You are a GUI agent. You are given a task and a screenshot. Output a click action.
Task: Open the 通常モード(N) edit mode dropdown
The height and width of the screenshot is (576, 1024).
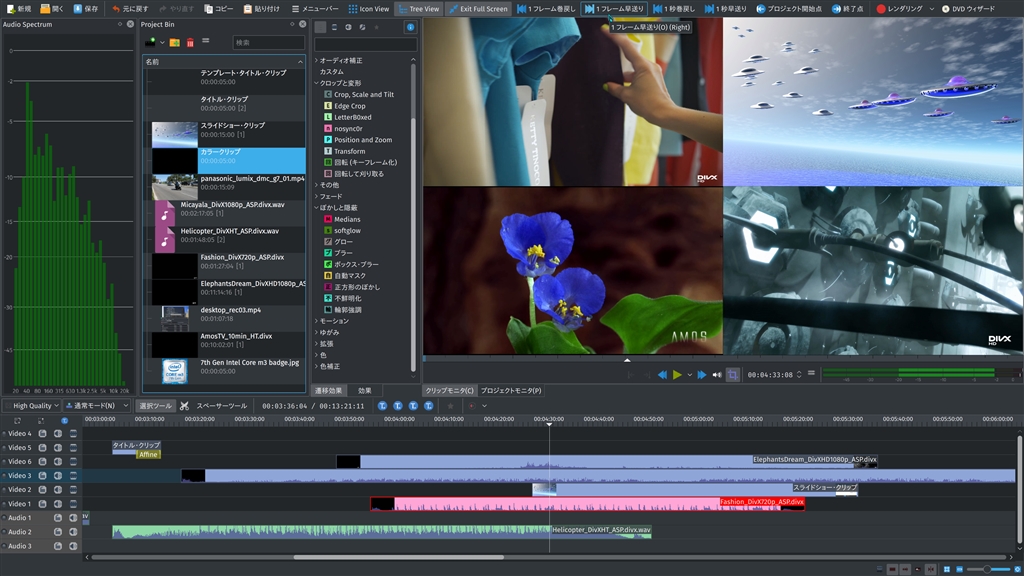[97, 406]
